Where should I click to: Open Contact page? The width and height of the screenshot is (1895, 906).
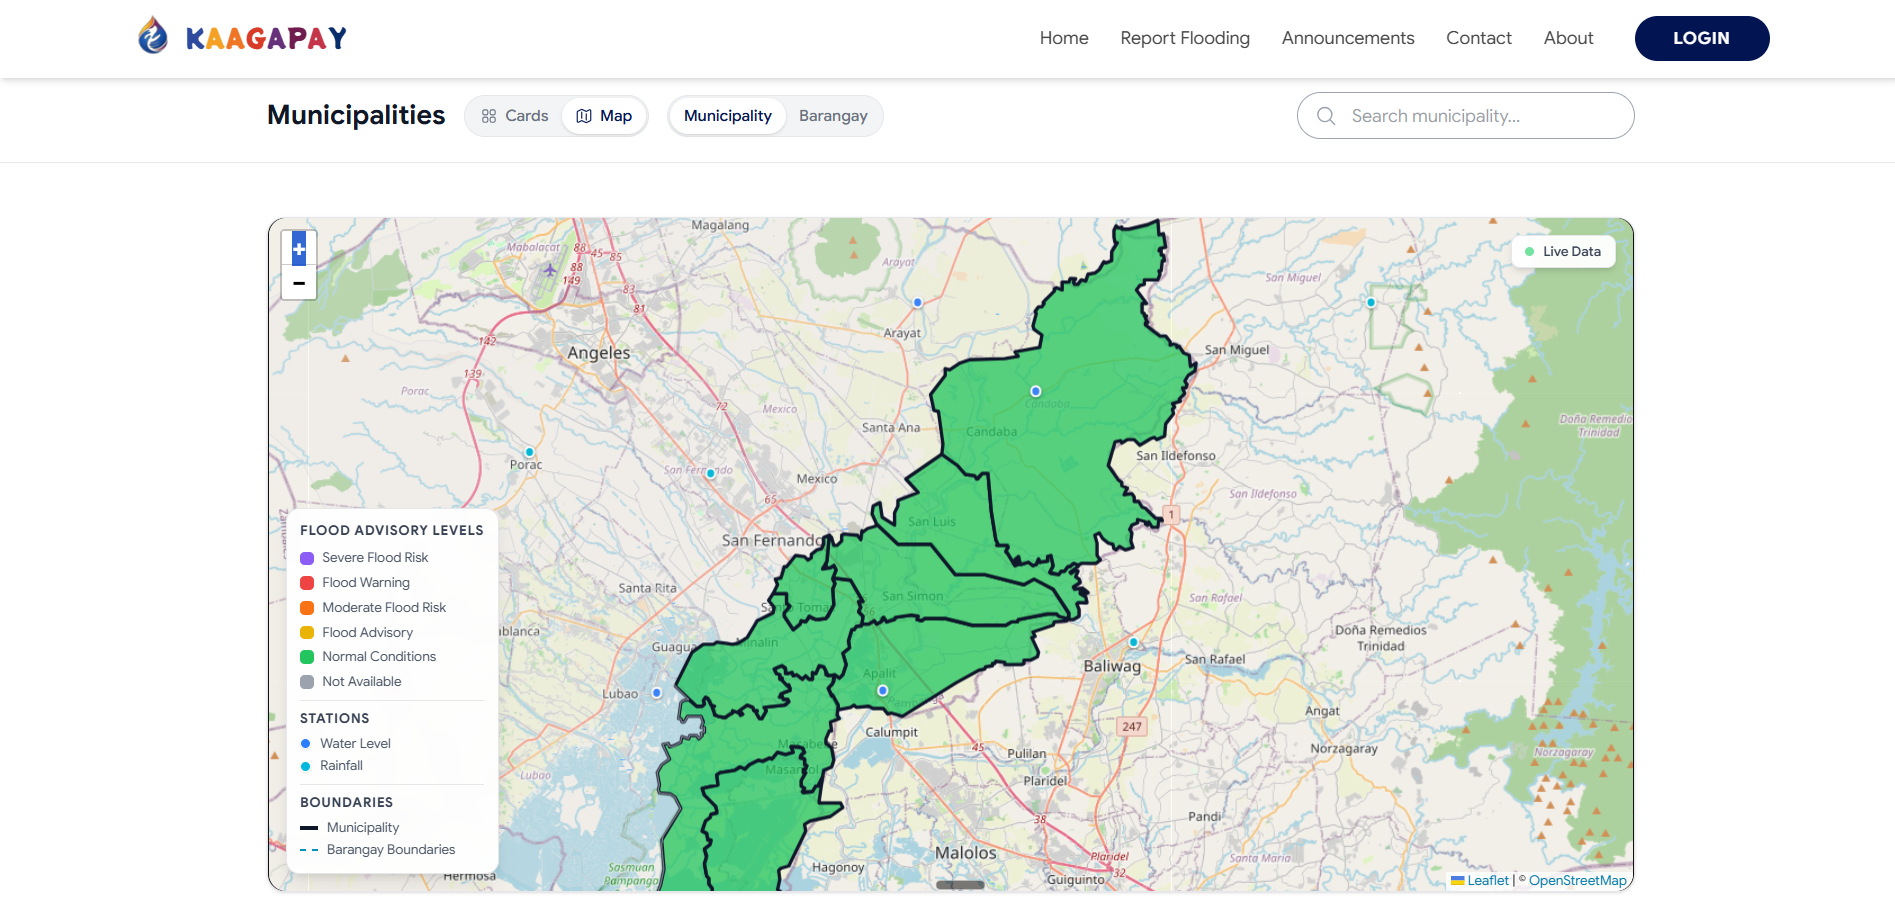[1479, 38]
